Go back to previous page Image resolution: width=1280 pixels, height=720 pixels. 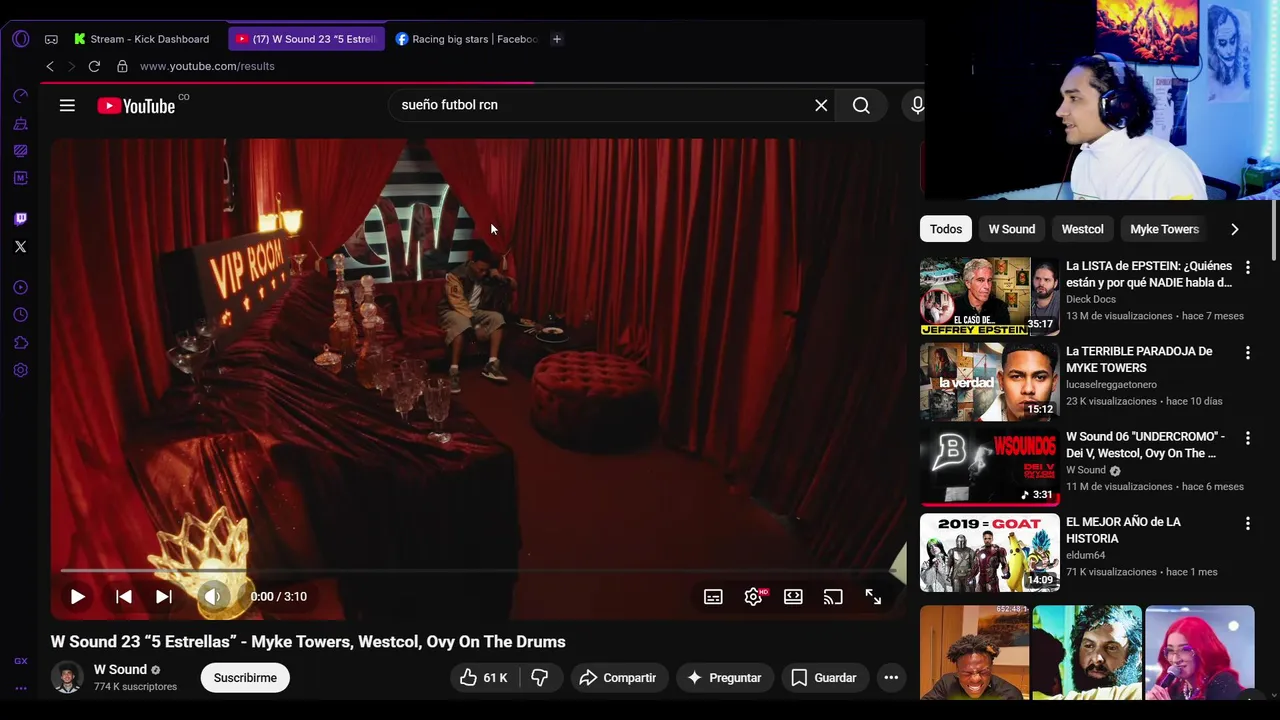50,66
